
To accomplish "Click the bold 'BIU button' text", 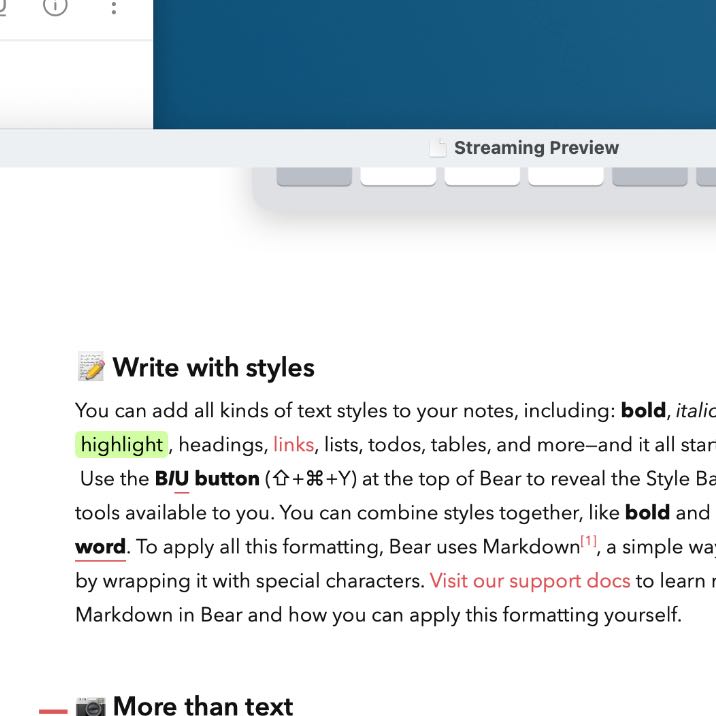I will [x=207, y=479].
